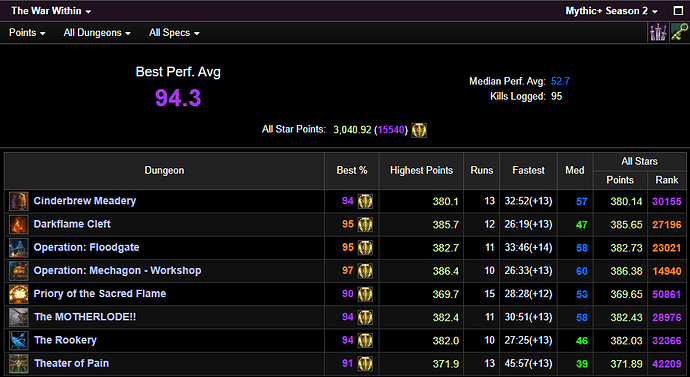Click the medal icon in Mechagon - Workshop row
690x377 pixels.
[x=365, y=271]
